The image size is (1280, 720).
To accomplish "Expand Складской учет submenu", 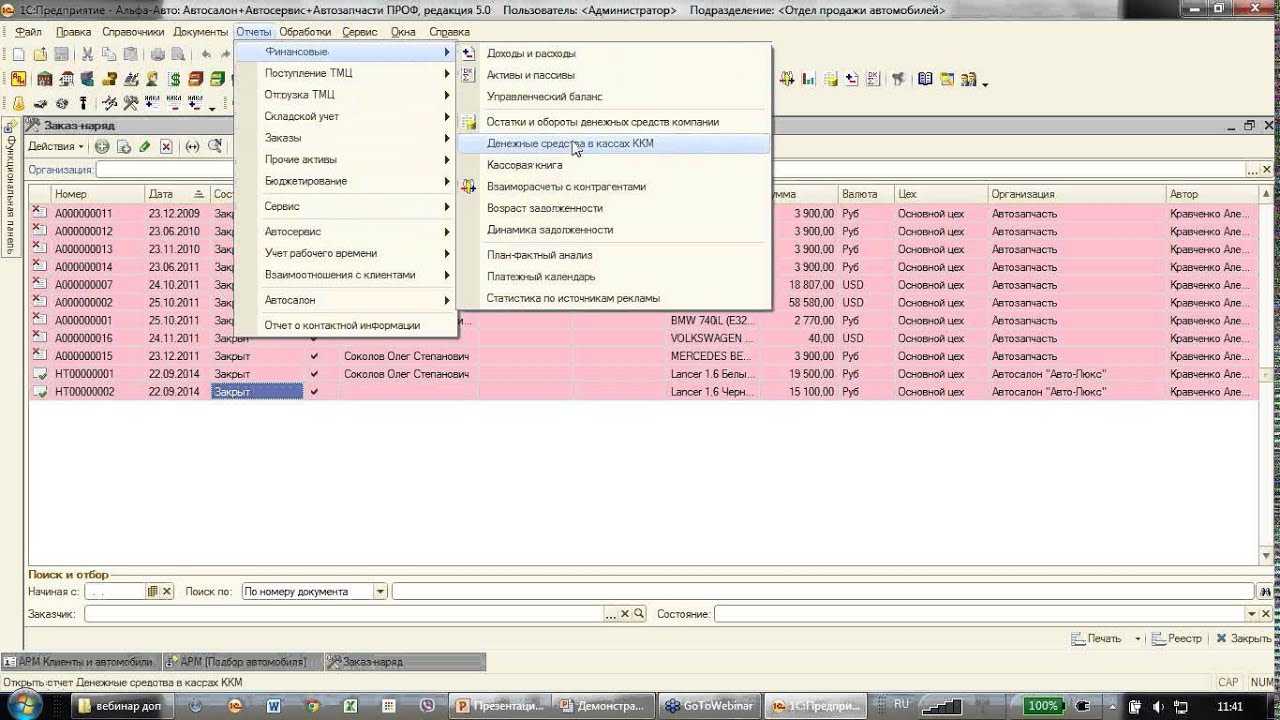I will click(345, 116).
